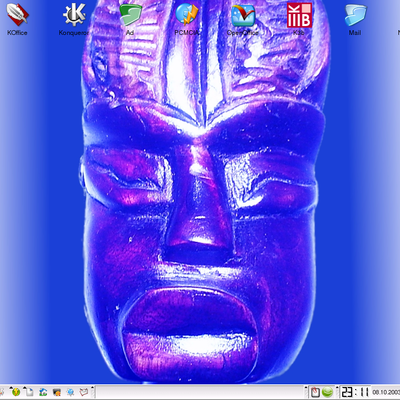Launch the terminal icon in the panel
Image resolution: width=400 pixels, height=400 pixels.
click(56, 392)
